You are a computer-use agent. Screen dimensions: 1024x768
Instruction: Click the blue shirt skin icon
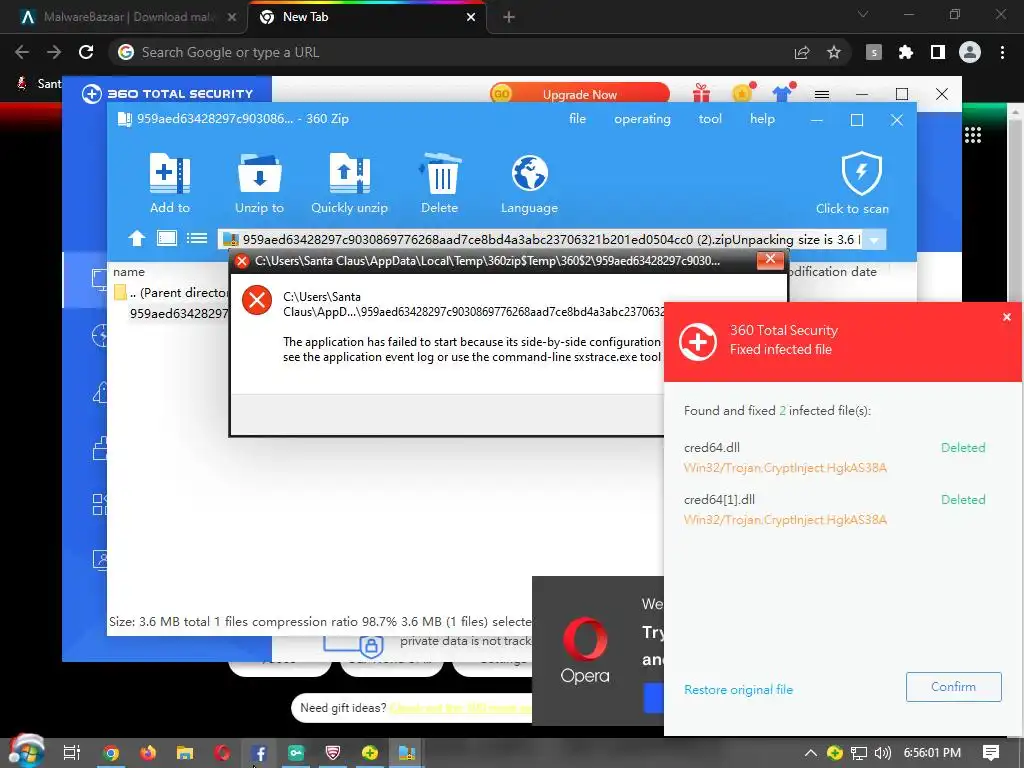click(x=782, y=93)
